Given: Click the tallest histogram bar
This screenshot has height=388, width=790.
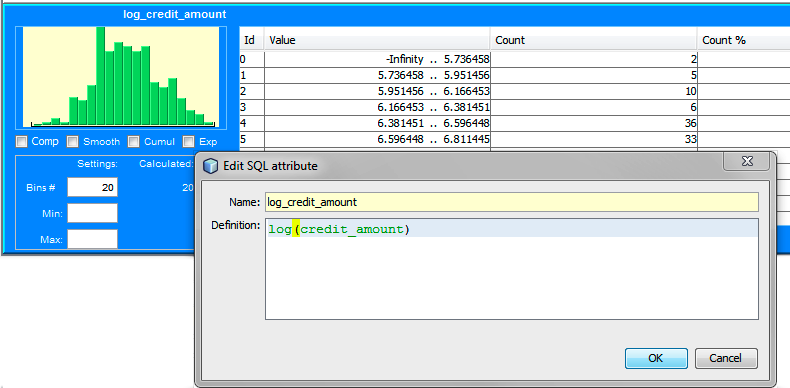Looking at the screenshot, I should tap(101, 76).
